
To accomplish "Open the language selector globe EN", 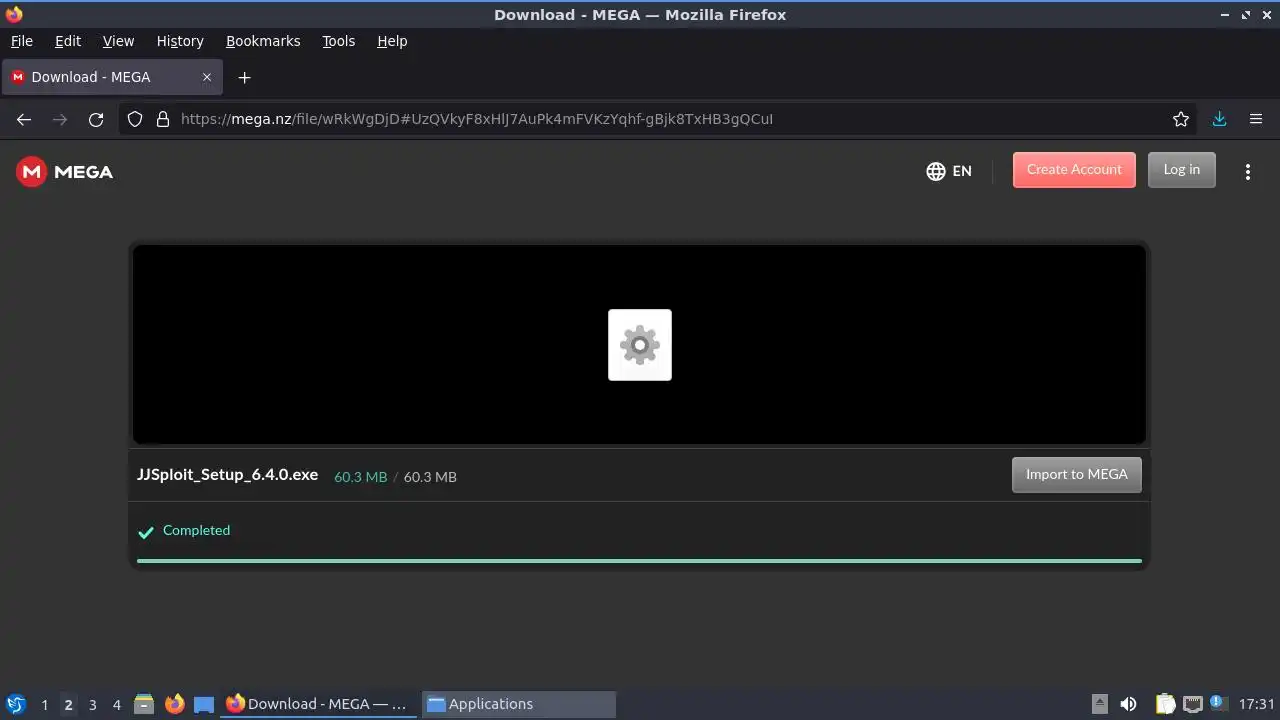I will click(949, 171).
